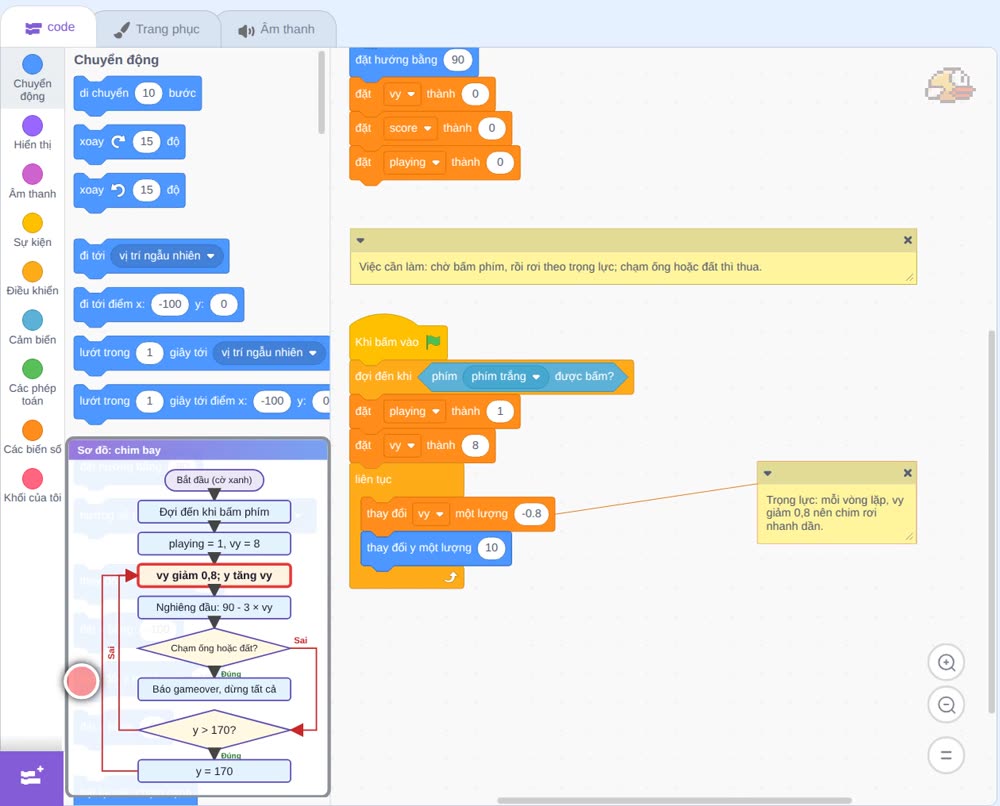Close the 'Trọng lực' comment note

[x=908, y=473]
